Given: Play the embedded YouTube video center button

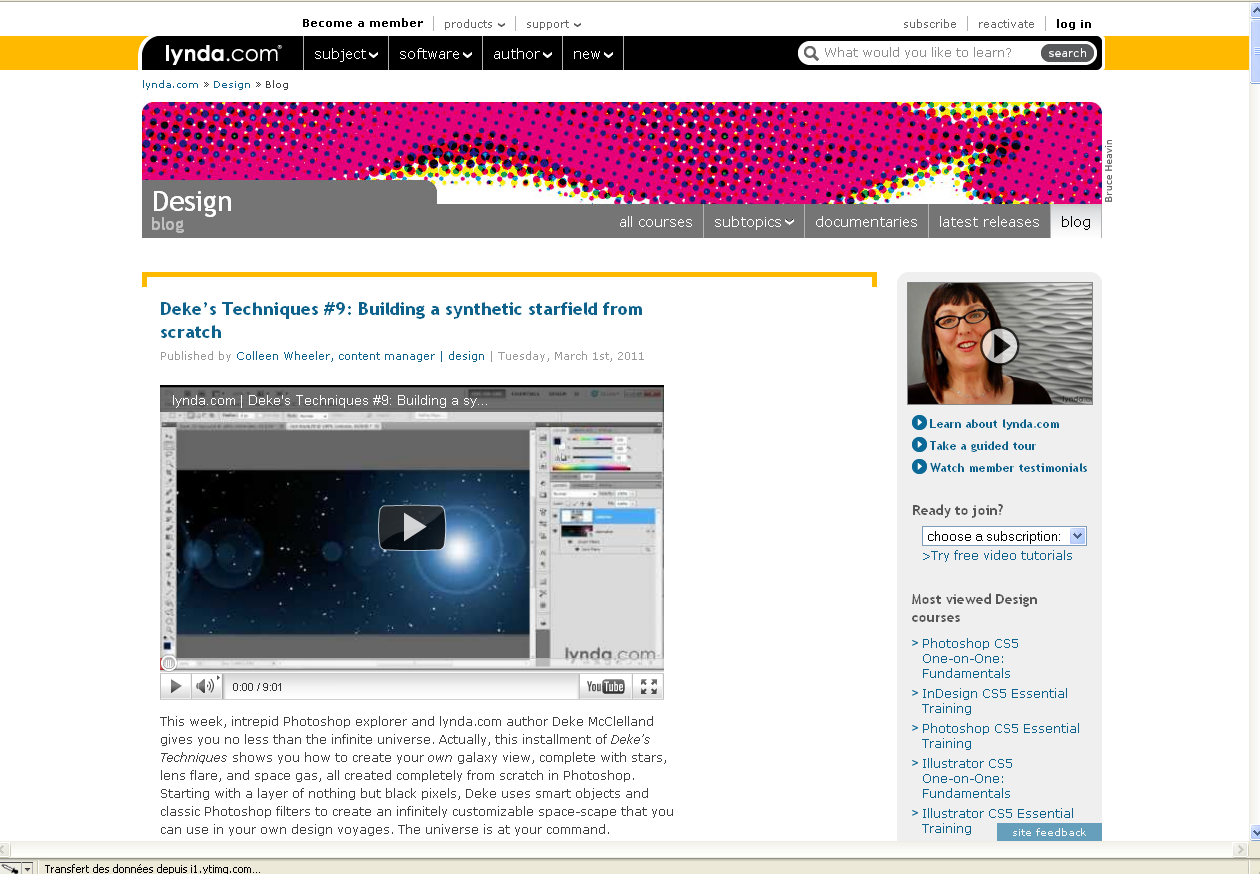Looking at the screenshot, I should [412, 527].
